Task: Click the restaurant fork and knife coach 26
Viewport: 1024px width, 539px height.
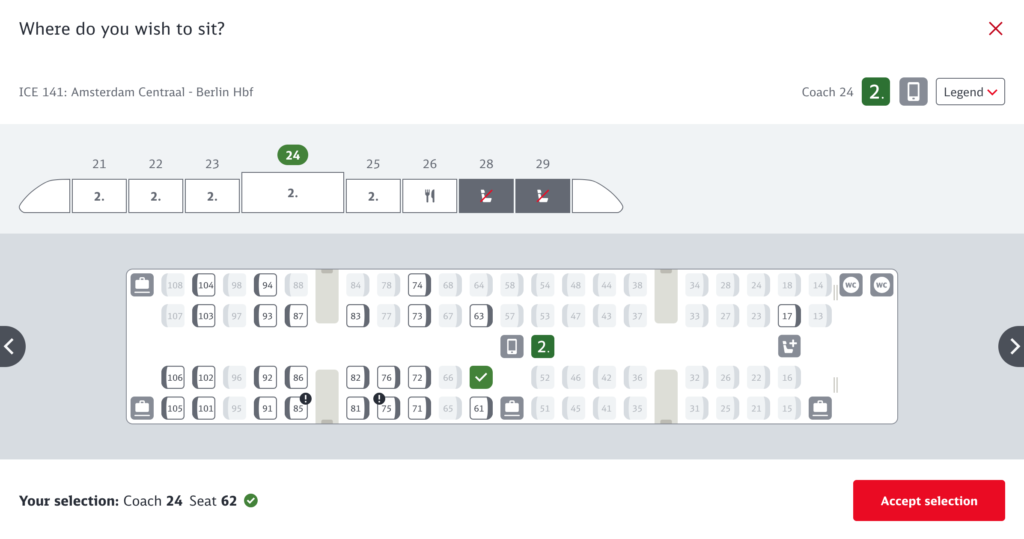Action: coord(430,196)
